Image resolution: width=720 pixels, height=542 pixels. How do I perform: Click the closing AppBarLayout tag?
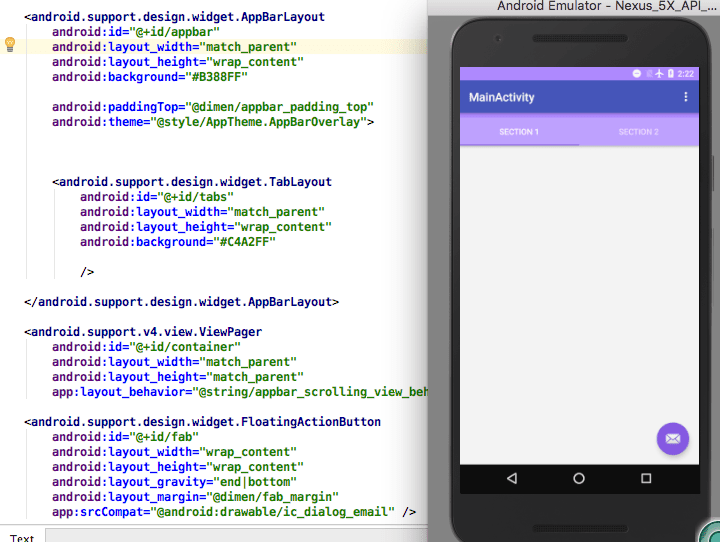(x=181, y=302)
